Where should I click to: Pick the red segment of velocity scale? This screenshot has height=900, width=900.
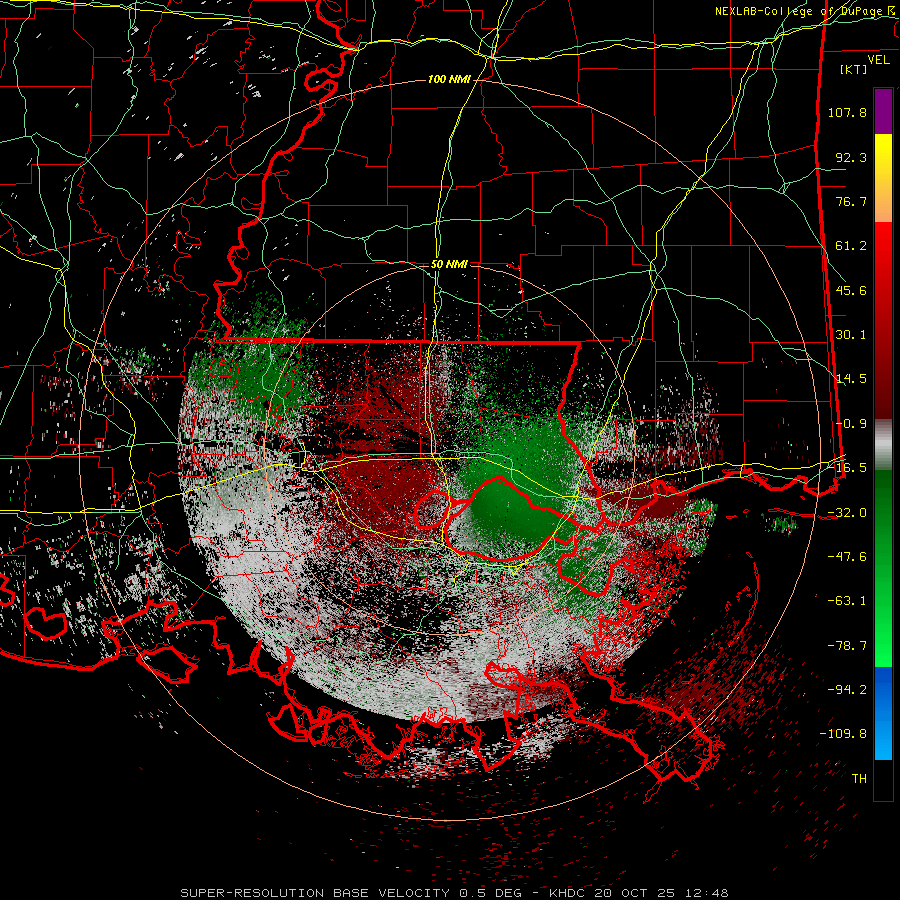[x=883, y=320]
